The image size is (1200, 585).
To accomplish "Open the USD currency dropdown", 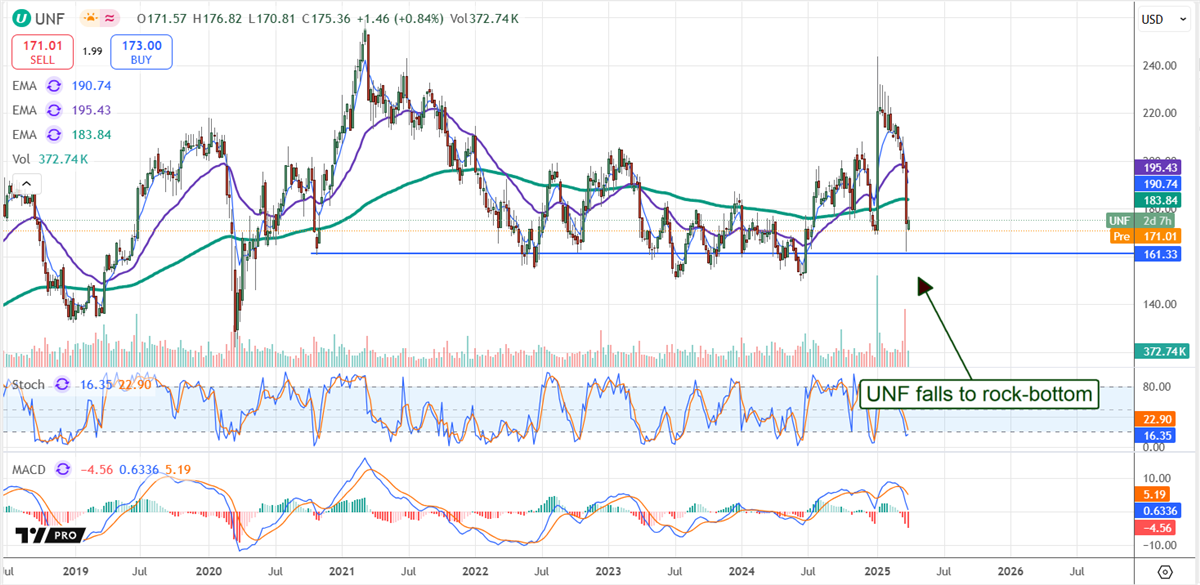I will click(x=1160, y=19).
